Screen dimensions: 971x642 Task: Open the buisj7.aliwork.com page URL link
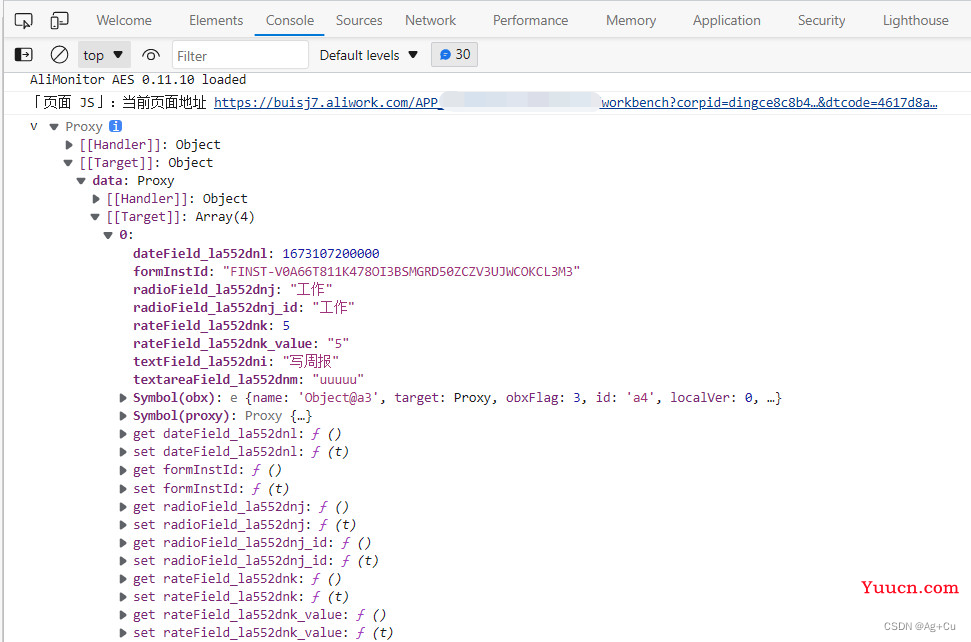575,103
